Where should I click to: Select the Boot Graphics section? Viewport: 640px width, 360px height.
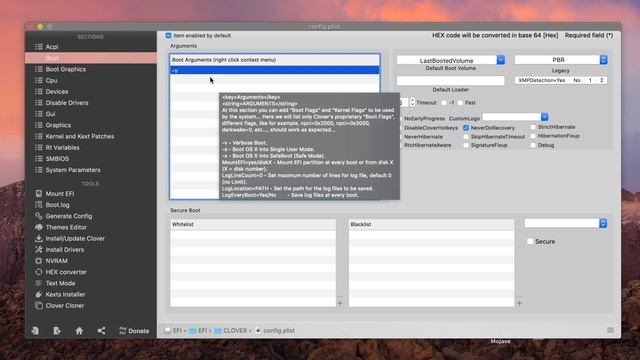(91, 69)
